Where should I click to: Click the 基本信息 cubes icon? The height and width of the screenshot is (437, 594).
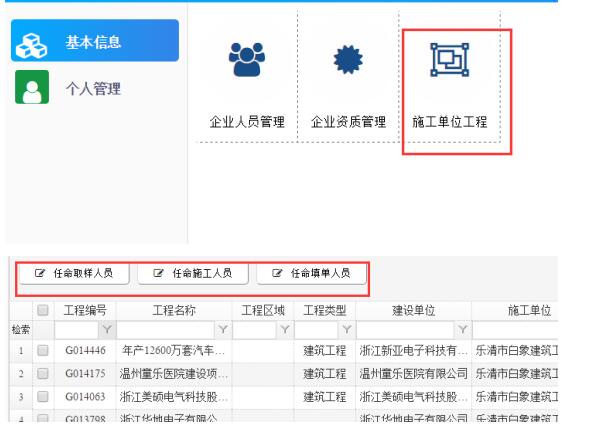(x=31, y=46)
